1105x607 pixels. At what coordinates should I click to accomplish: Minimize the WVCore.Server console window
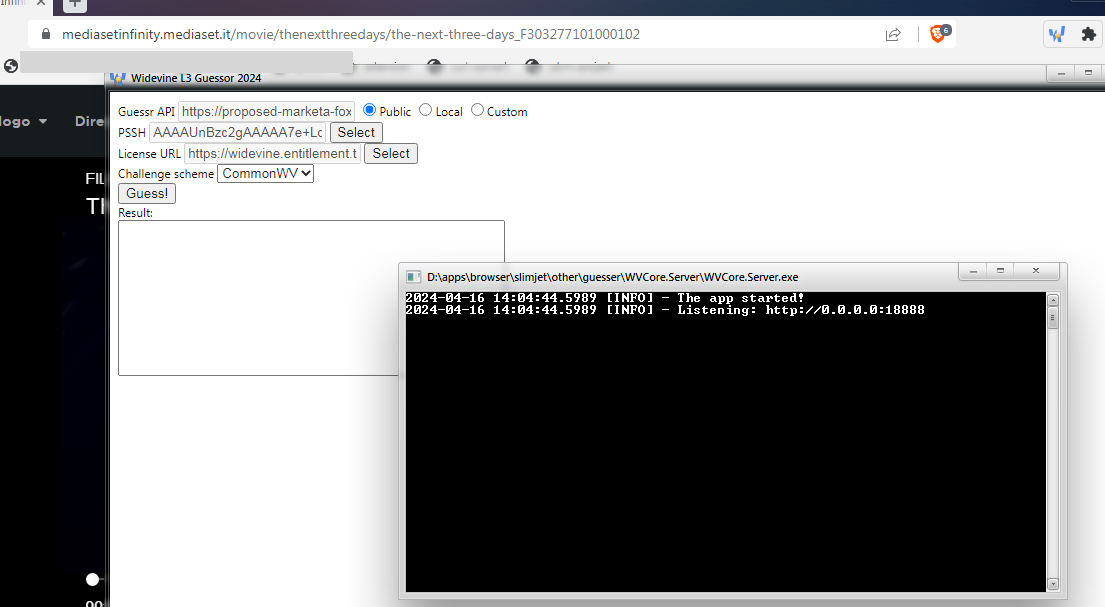[973, 271]
